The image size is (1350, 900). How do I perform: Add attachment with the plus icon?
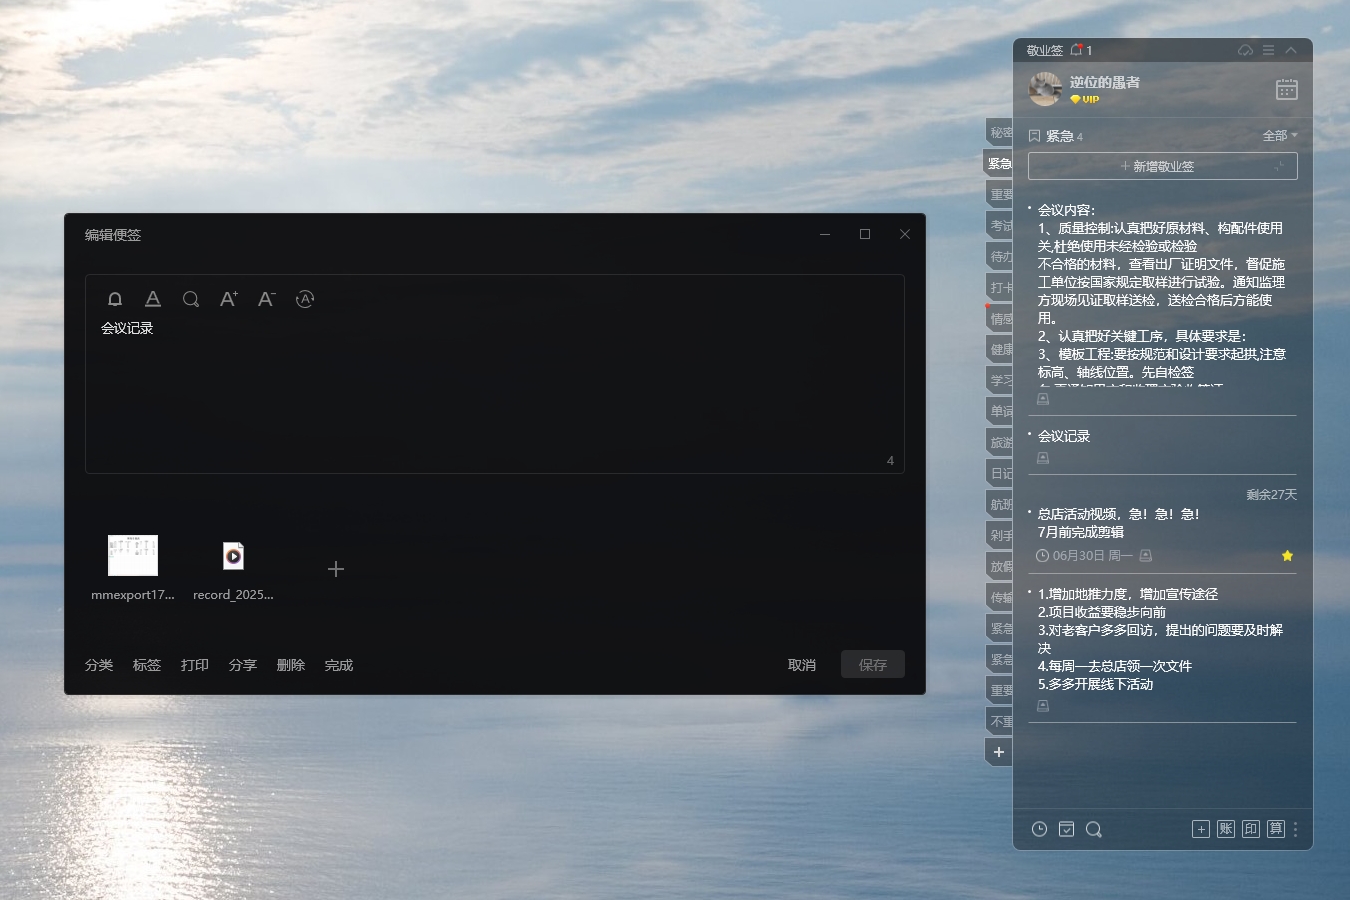click(x=336, y=569)
